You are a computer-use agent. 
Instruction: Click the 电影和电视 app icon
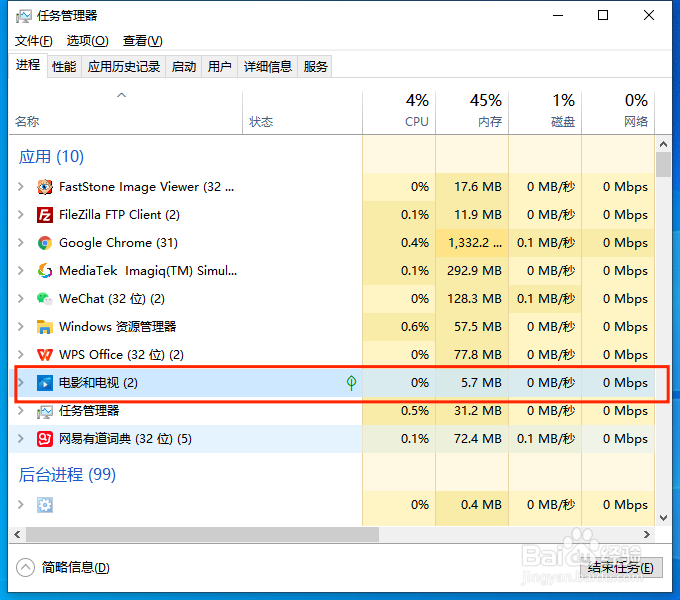[x=45, y=383]
